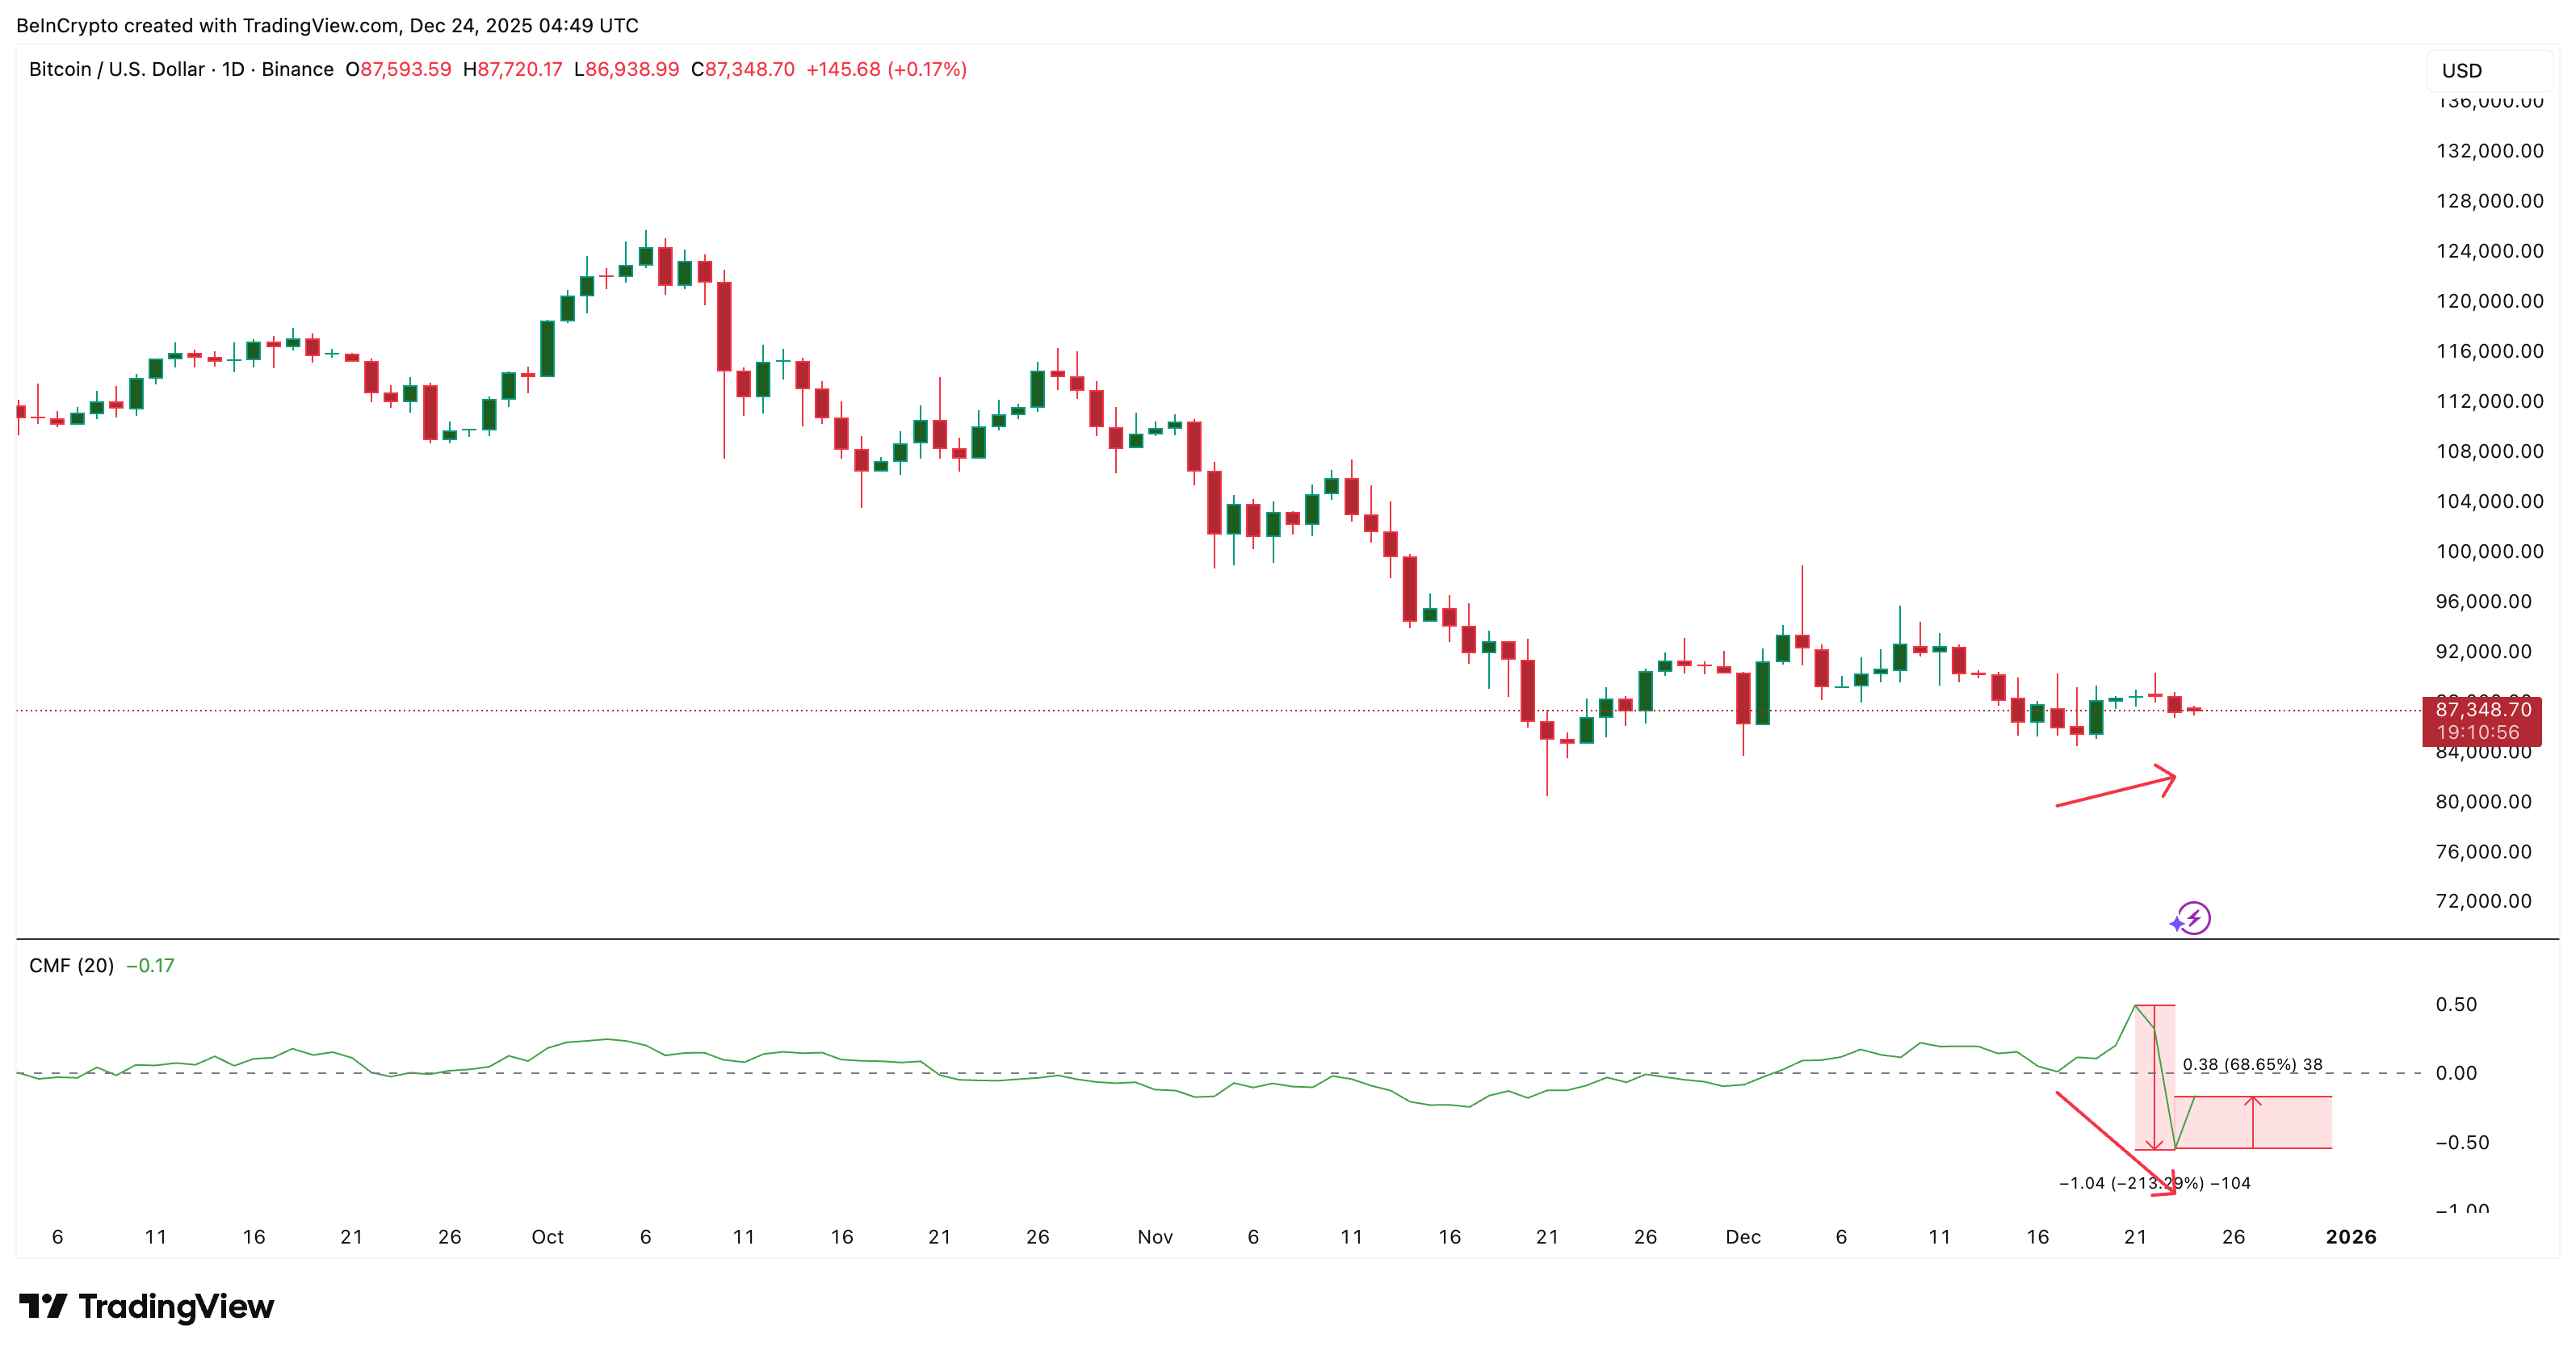Open the 1D timeframe selector
The height and width of the screenshot is (1355, 2576).
[232, 70]
